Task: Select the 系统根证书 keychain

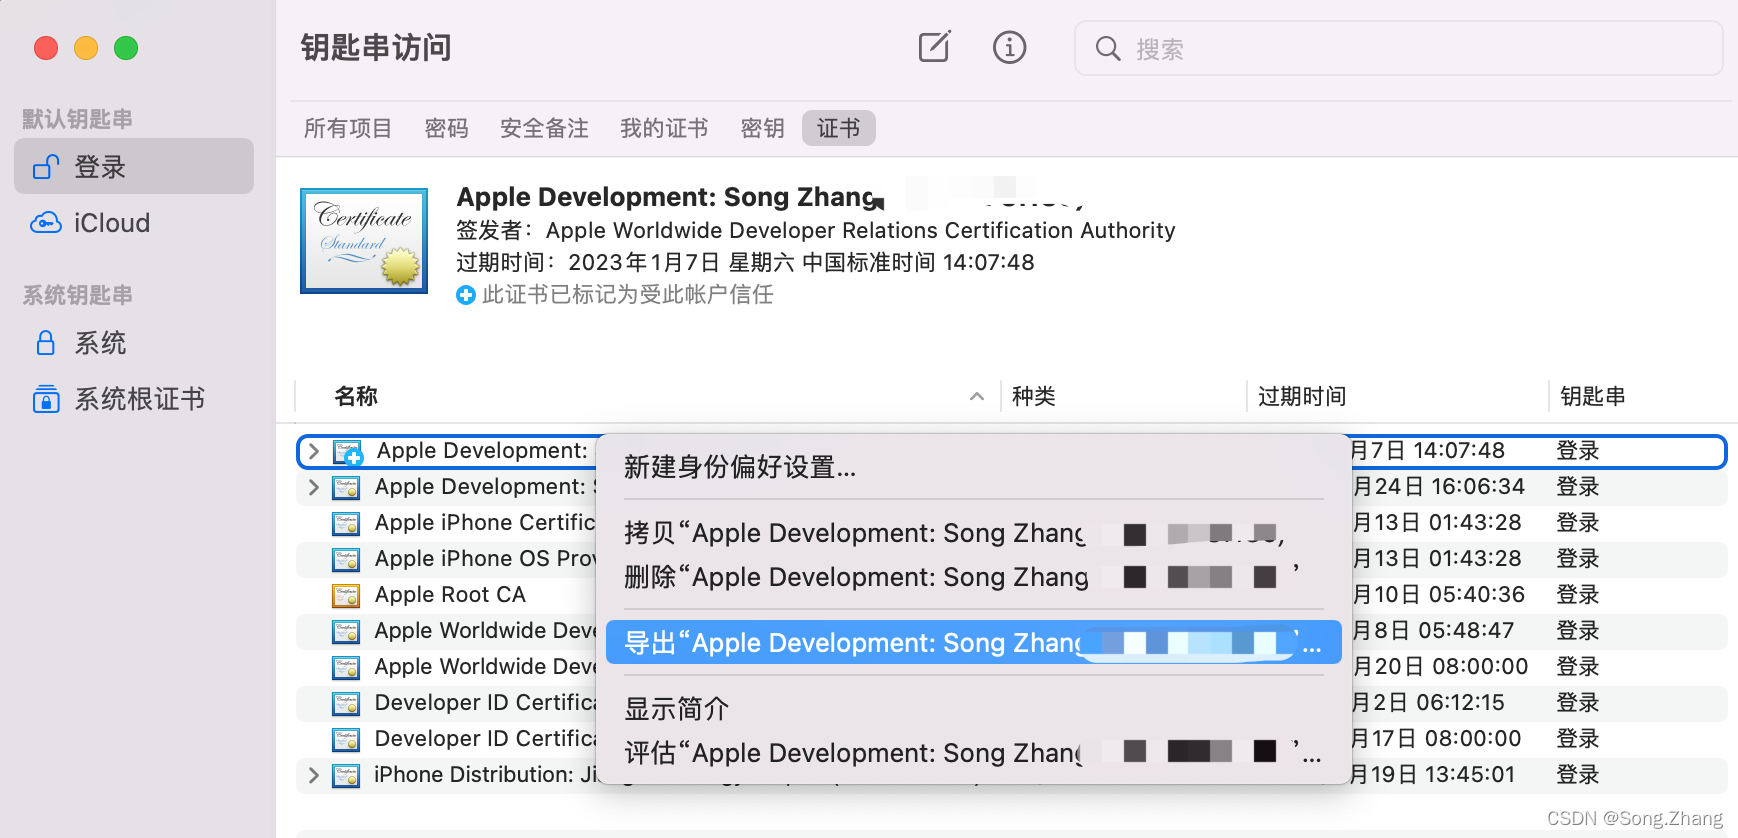Action: coord(134,399)
